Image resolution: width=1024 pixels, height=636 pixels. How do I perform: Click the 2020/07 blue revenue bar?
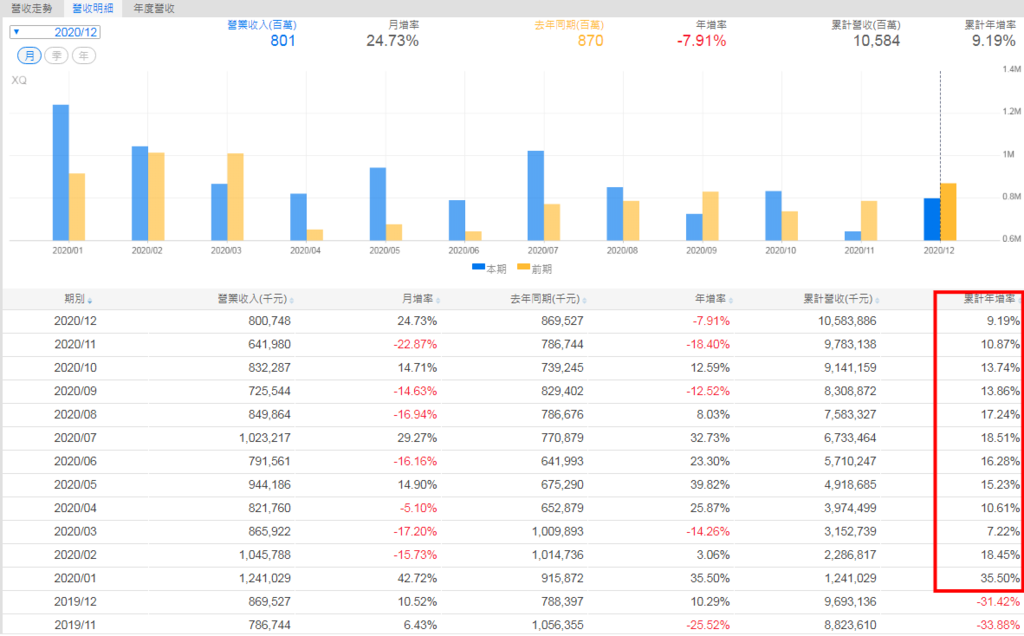536,196
